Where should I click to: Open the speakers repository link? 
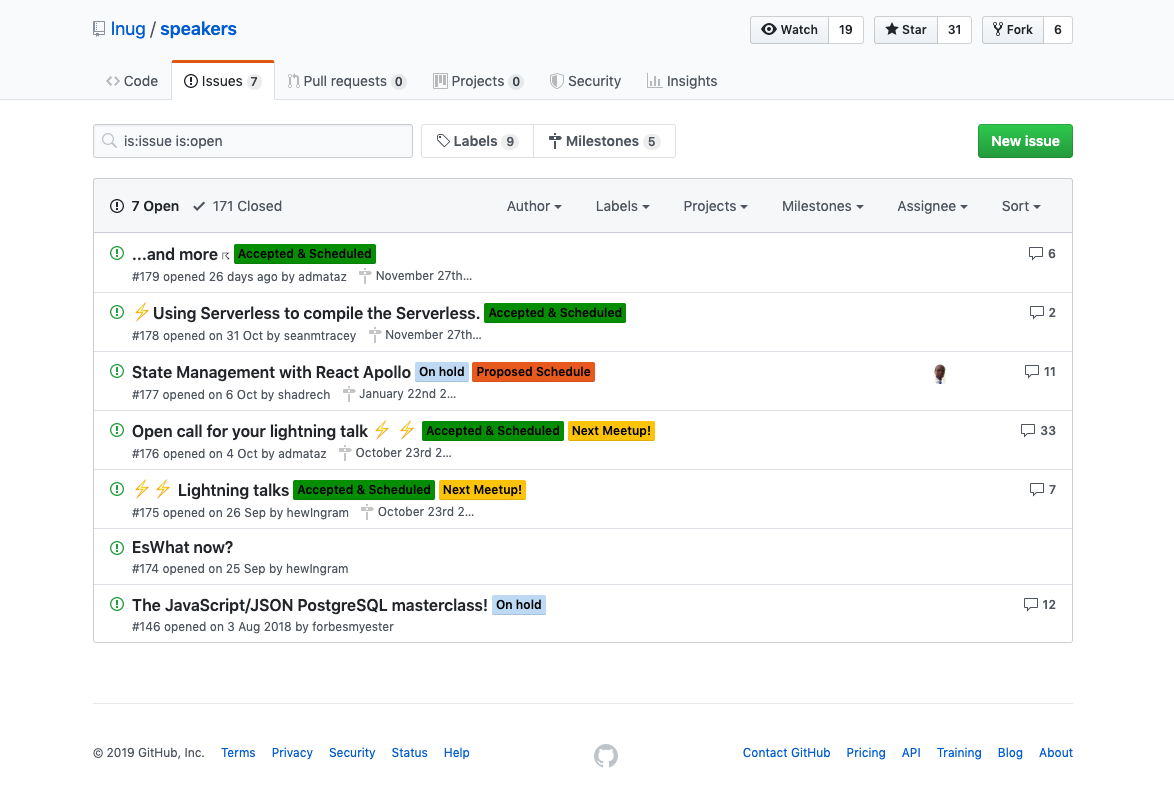(x=198, y=28)
